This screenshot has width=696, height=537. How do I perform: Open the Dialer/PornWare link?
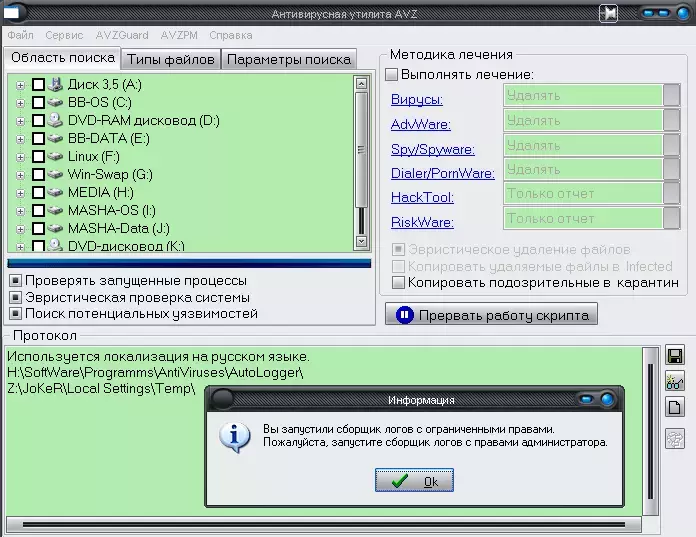(x=443, y=173)
